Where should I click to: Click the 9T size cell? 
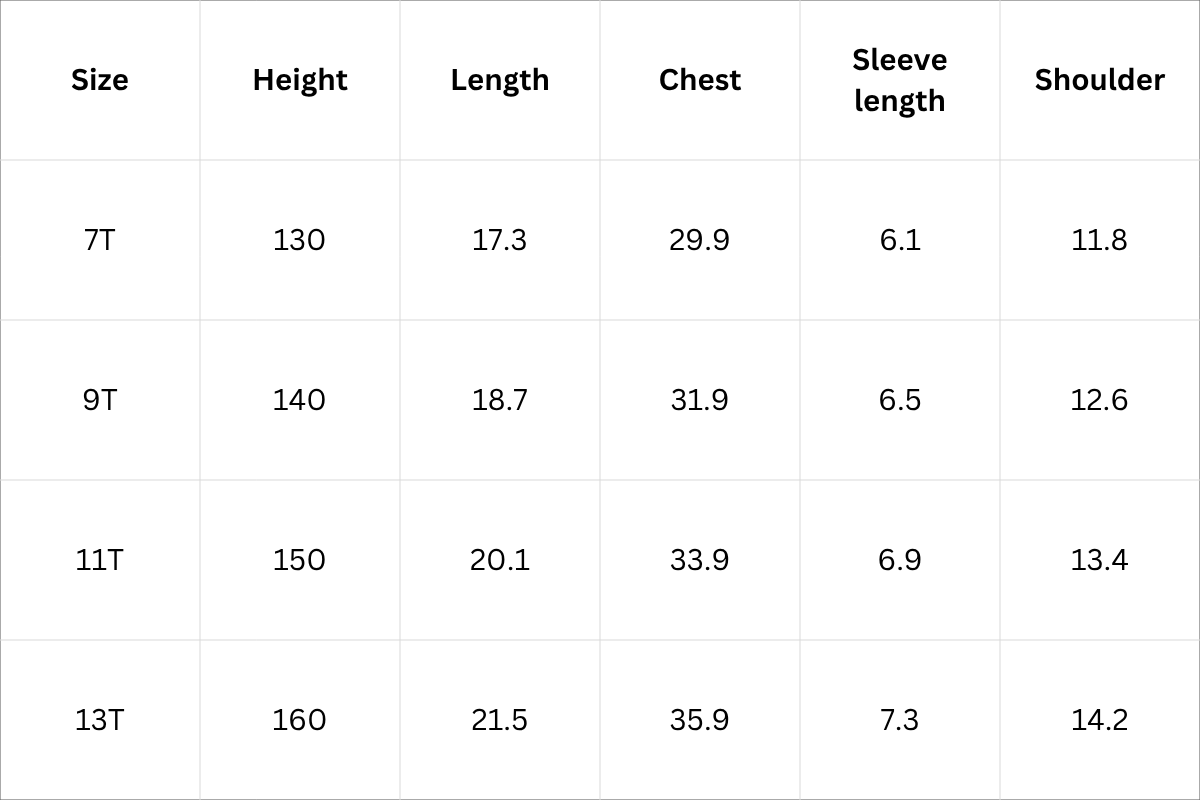[100, 400]
